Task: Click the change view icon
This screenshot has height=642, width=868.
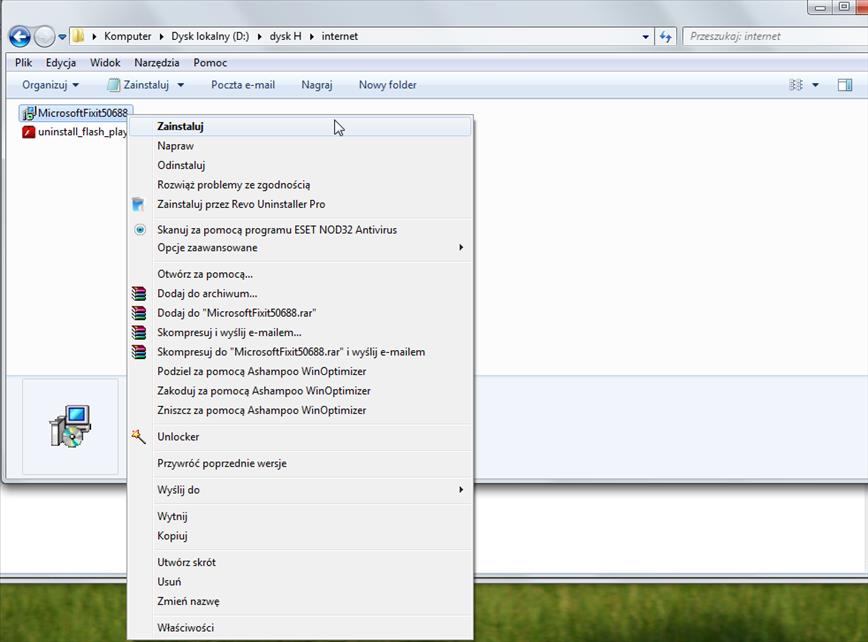Action: pos(795,85)
